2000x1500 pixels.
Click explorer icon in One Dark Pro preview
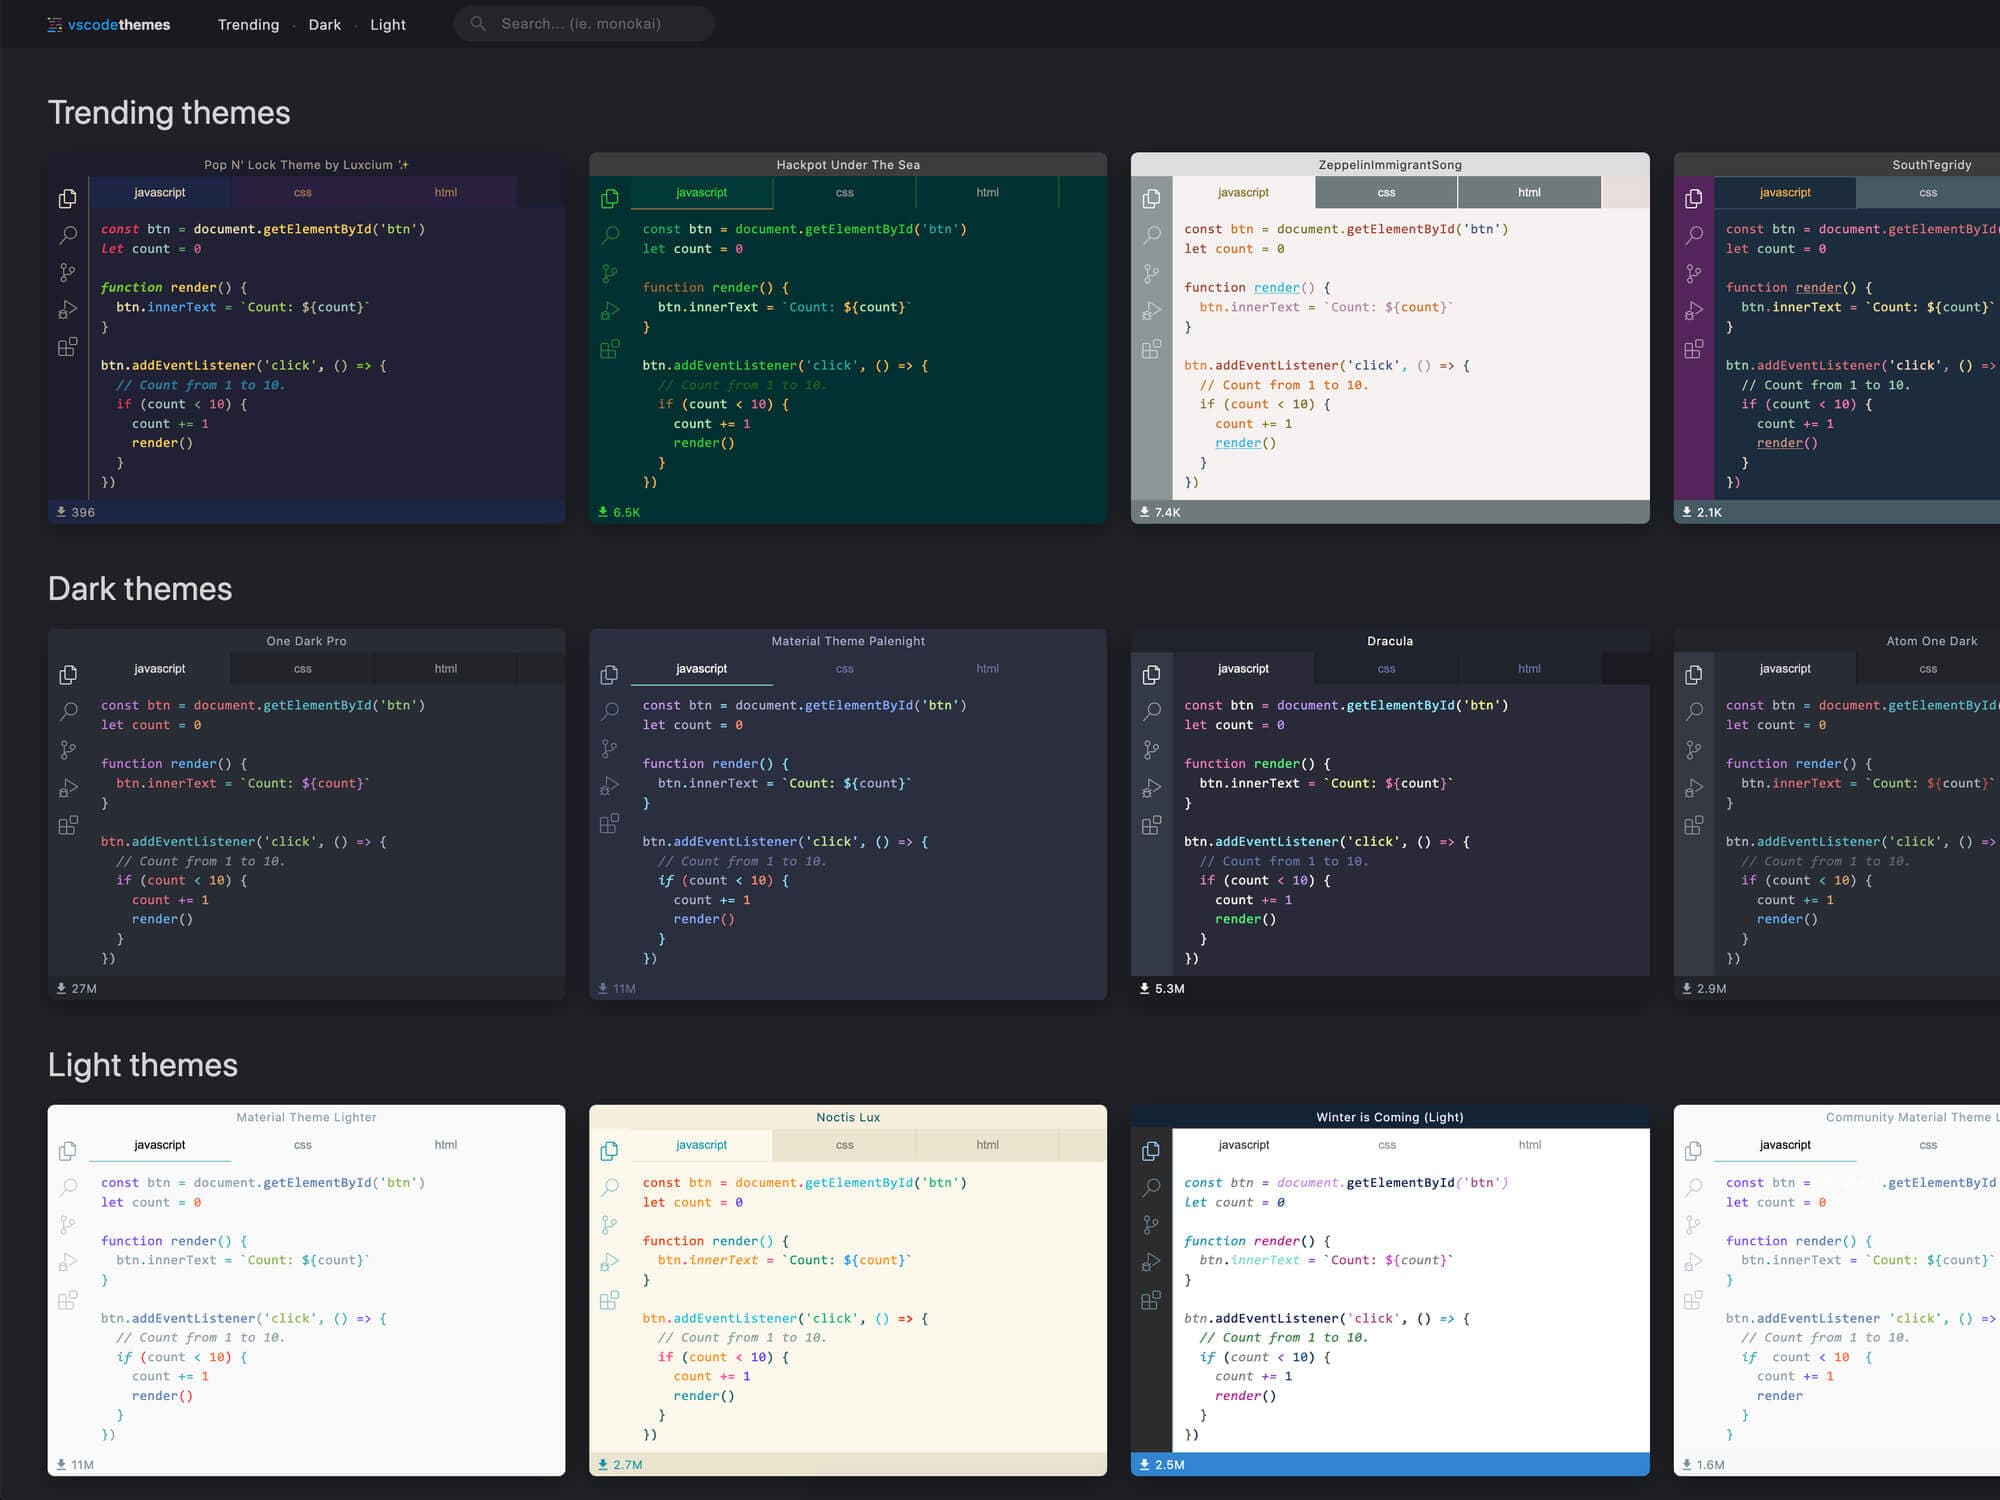coord(68,674)
